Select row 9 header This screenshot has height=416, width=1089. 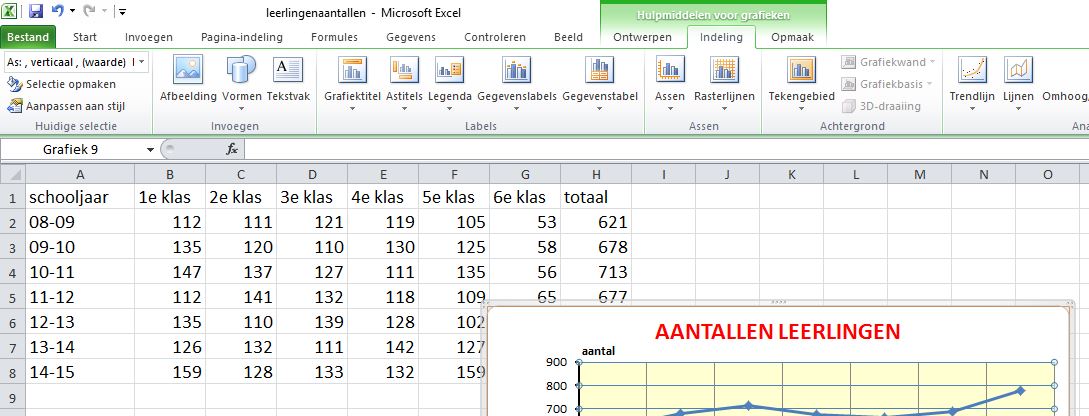13,397
